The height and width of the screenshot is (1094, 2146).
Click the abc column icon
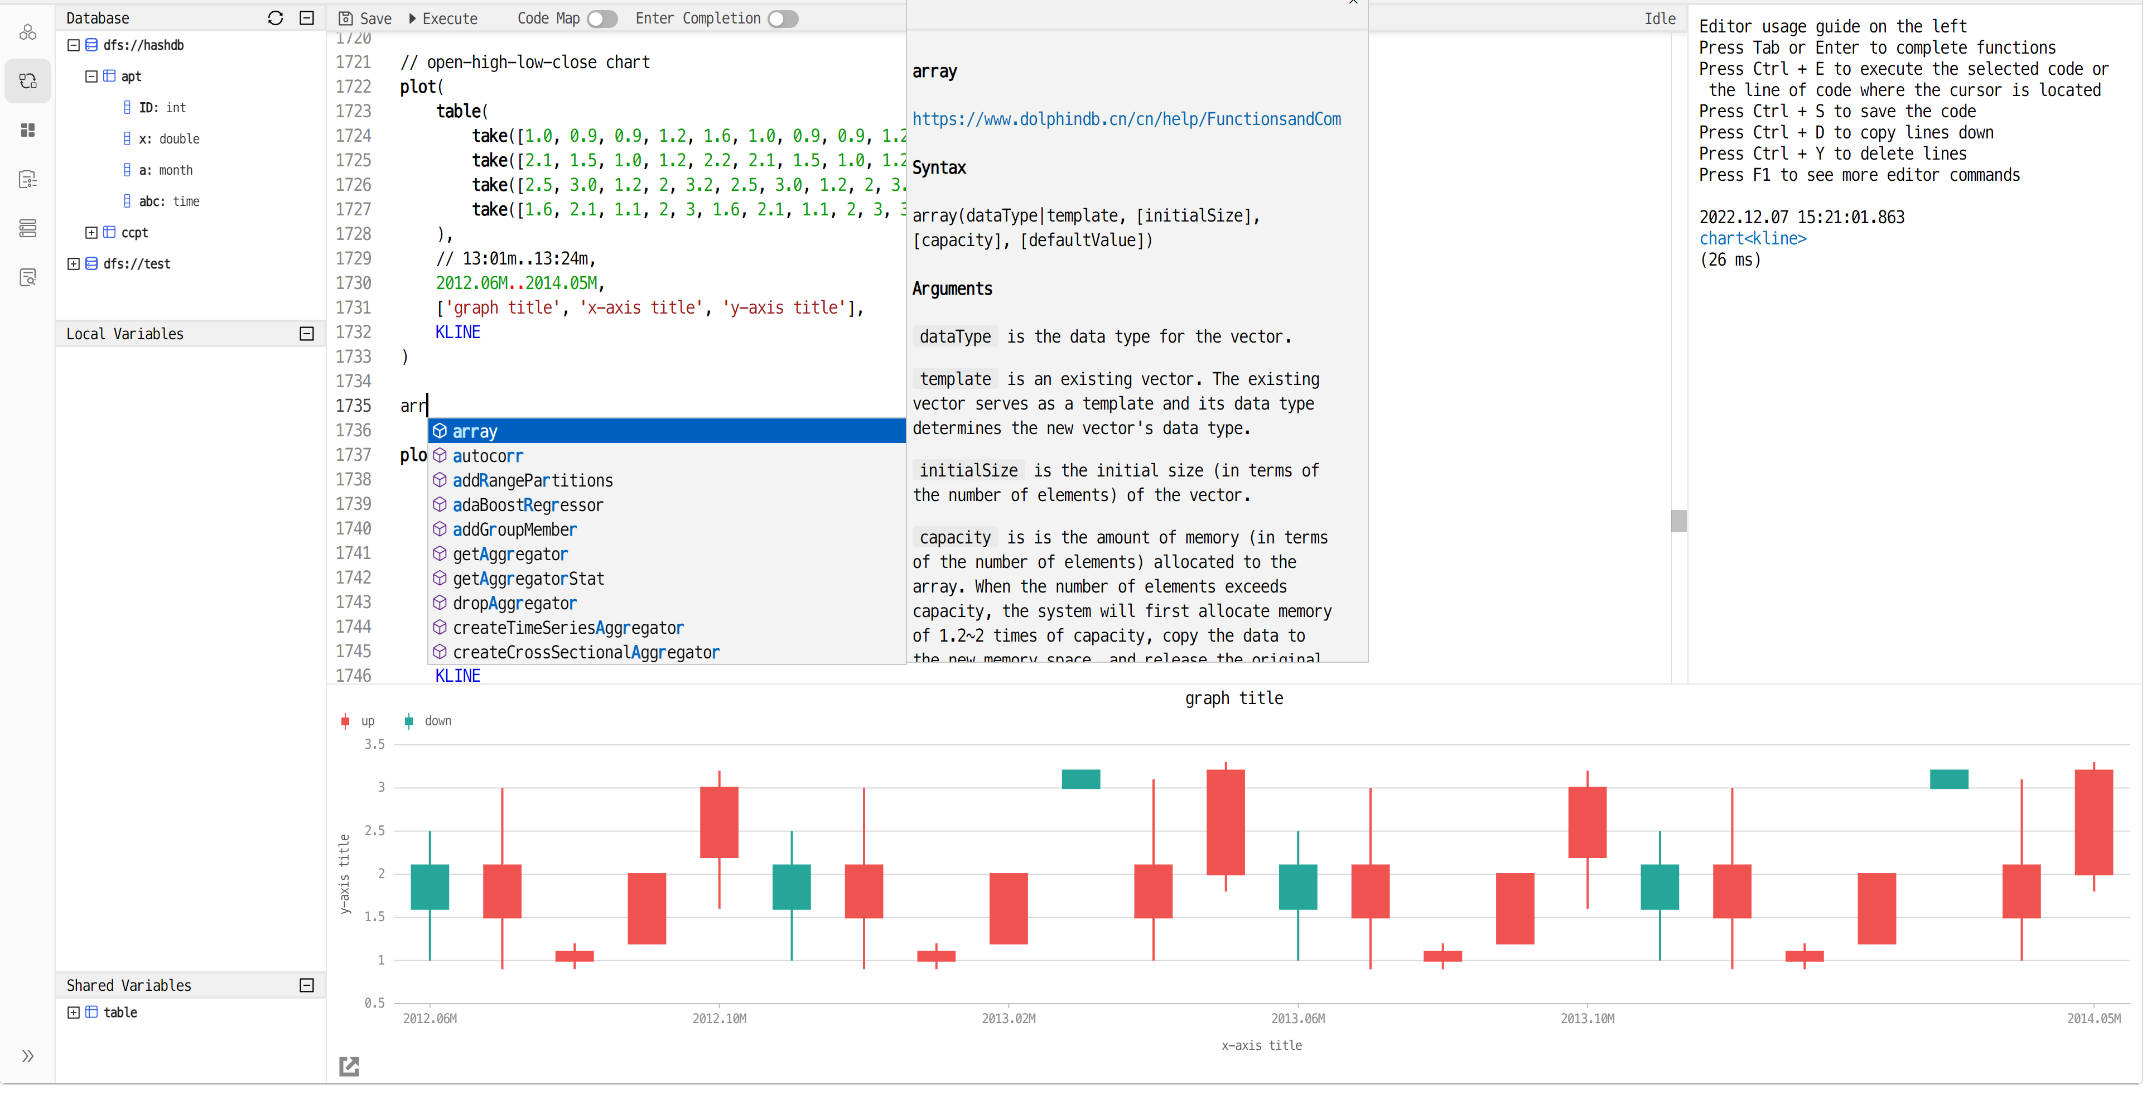(x=127, y=201)
